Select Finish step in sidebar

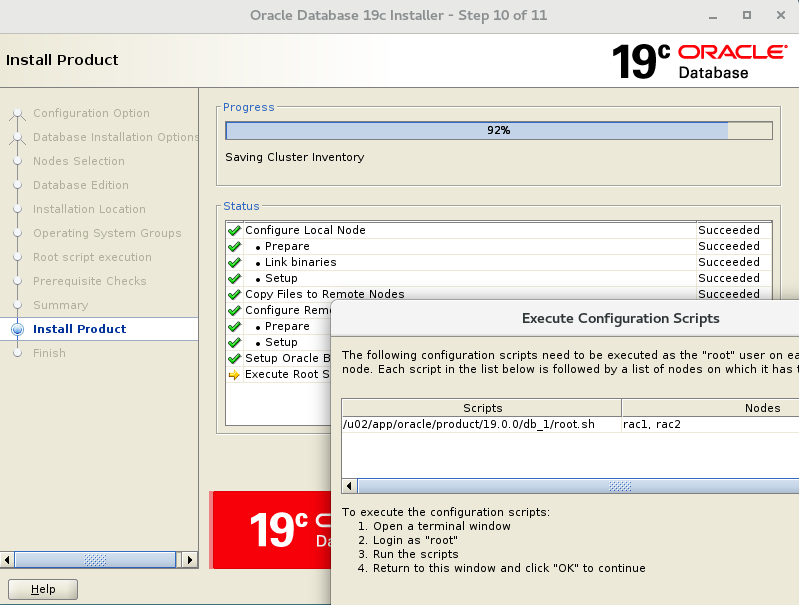point(49,353)
